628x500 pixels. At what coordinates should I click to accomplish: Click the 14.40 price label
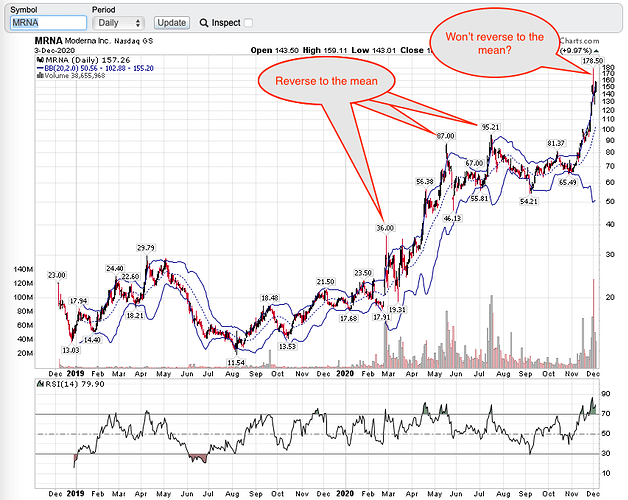tap(92, 340)
